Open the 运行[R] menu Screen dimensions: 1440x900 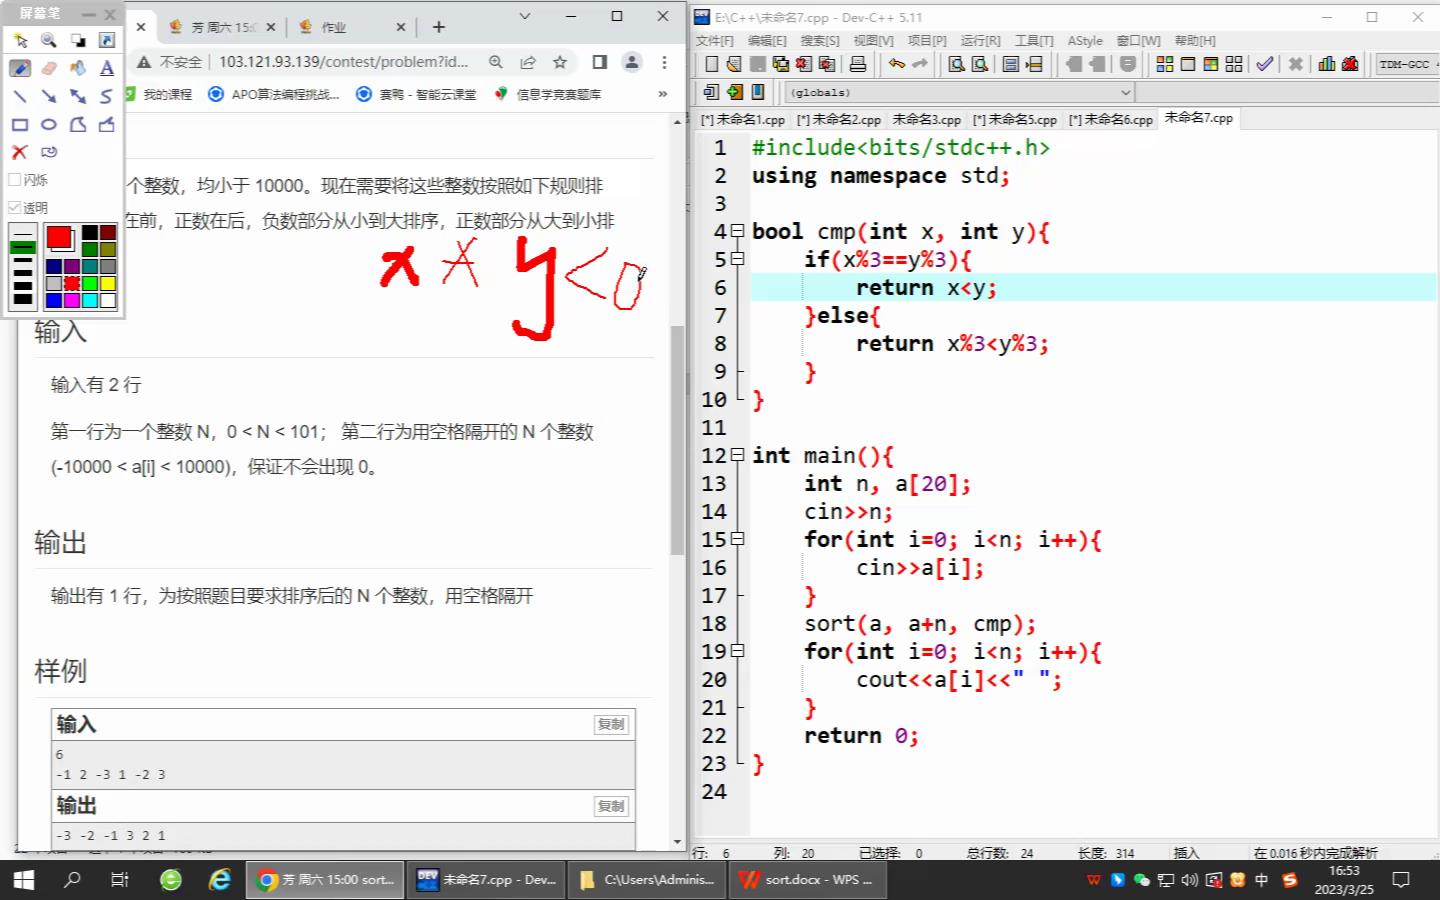pos(980,40)
